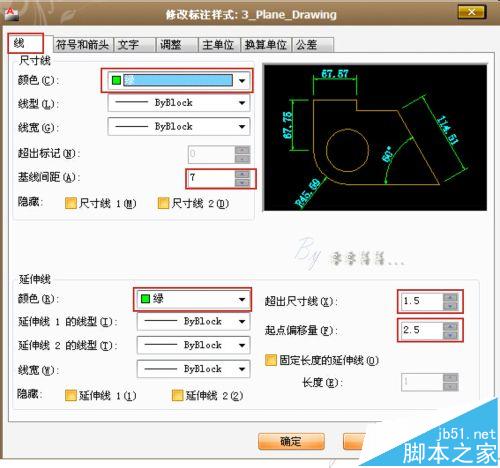Increase 起点偏移量 with up arrow
The height and width of the screenshot is (468, 500).
[x=451, y=327]
